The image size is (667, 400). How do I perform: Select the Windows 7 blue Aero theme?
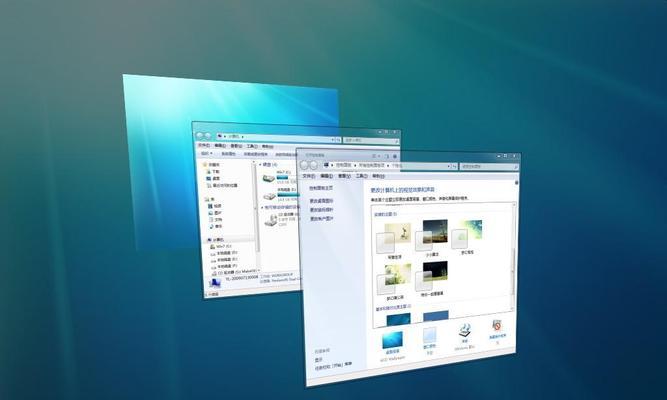pyautogui.click(x=399, y=320)
